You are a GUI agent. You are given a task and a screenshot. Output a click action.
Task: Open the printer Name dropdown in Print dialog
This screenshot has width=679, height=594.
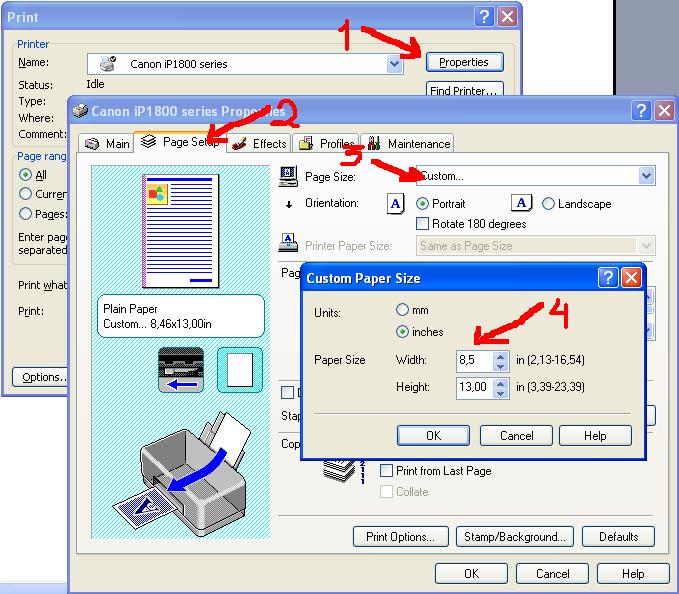tap(394, 64)
